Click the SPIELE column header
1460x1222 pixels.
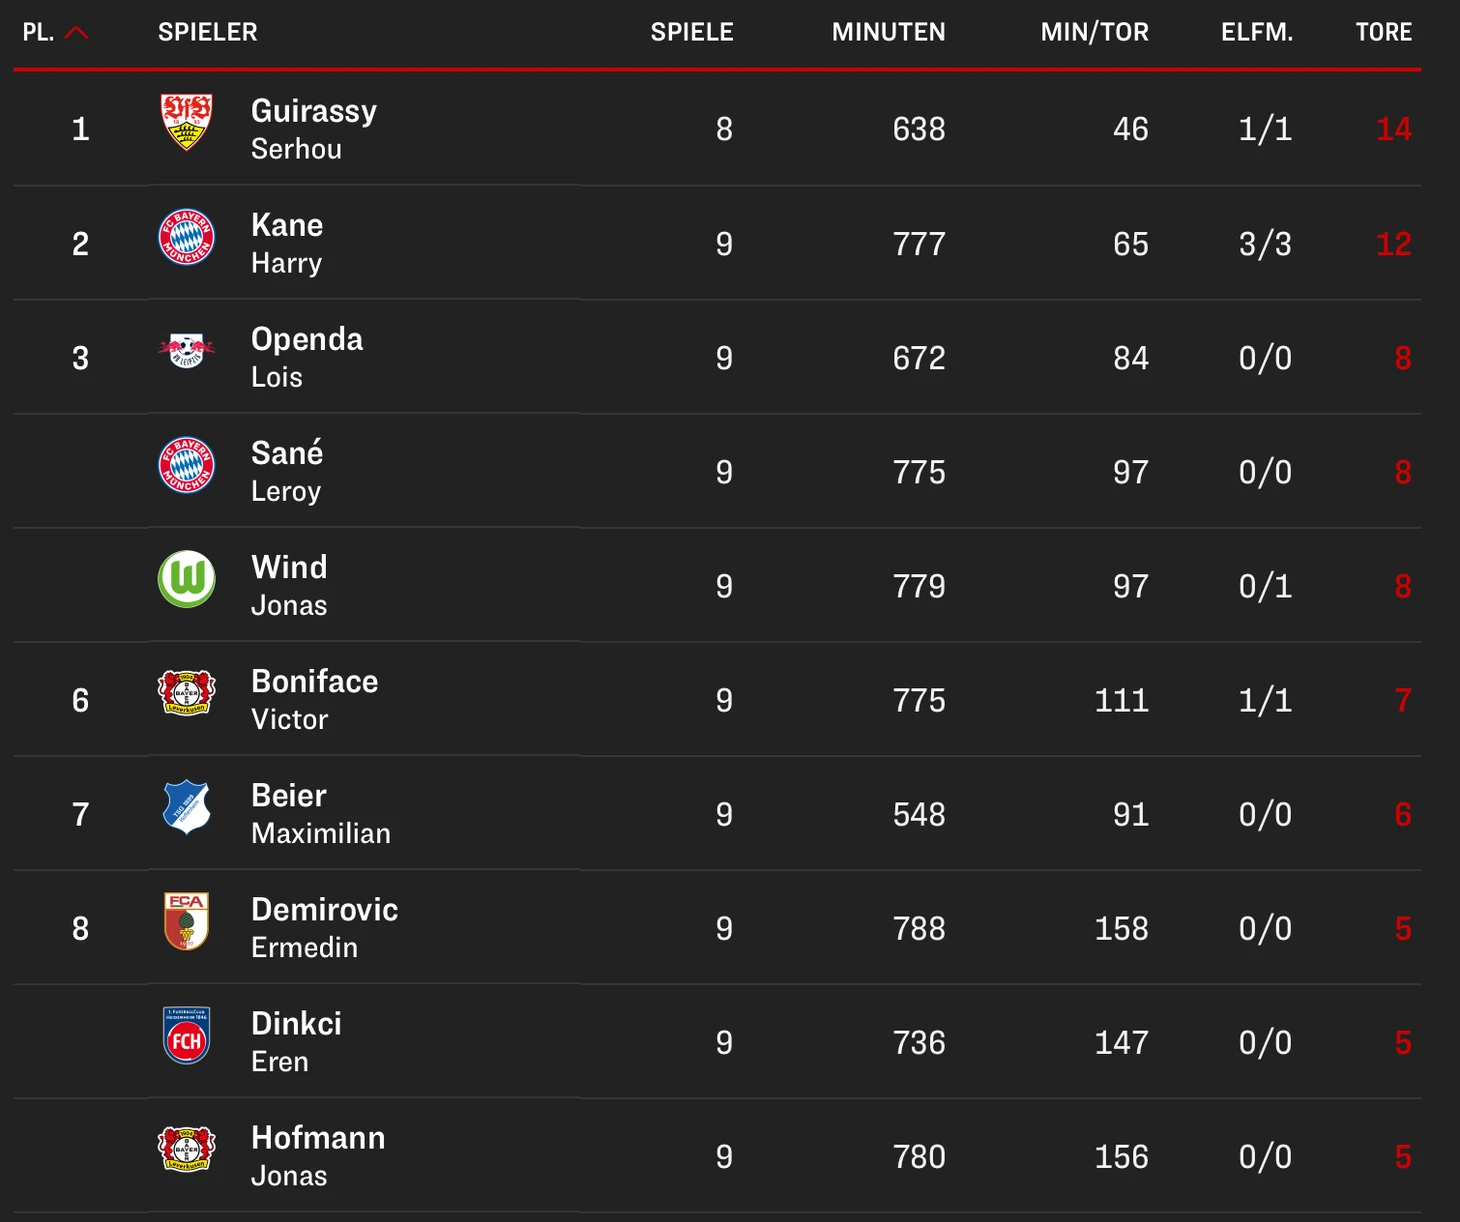click(692, 33)
